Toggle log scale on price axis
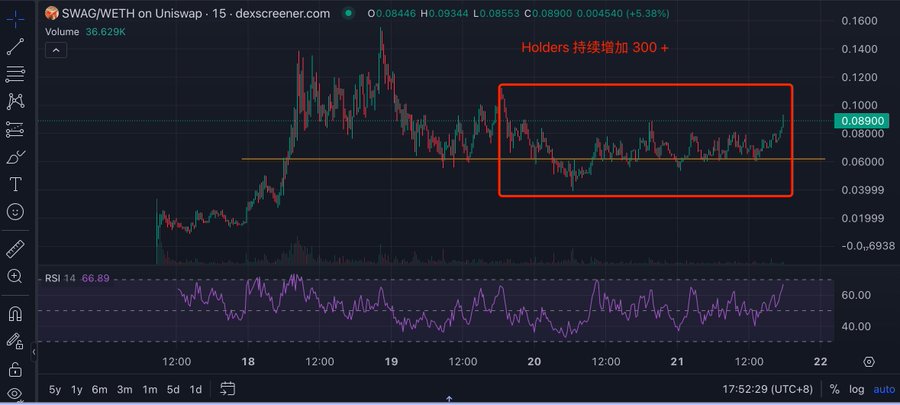Screen dimensions: 900x405 tap(857, 389)
